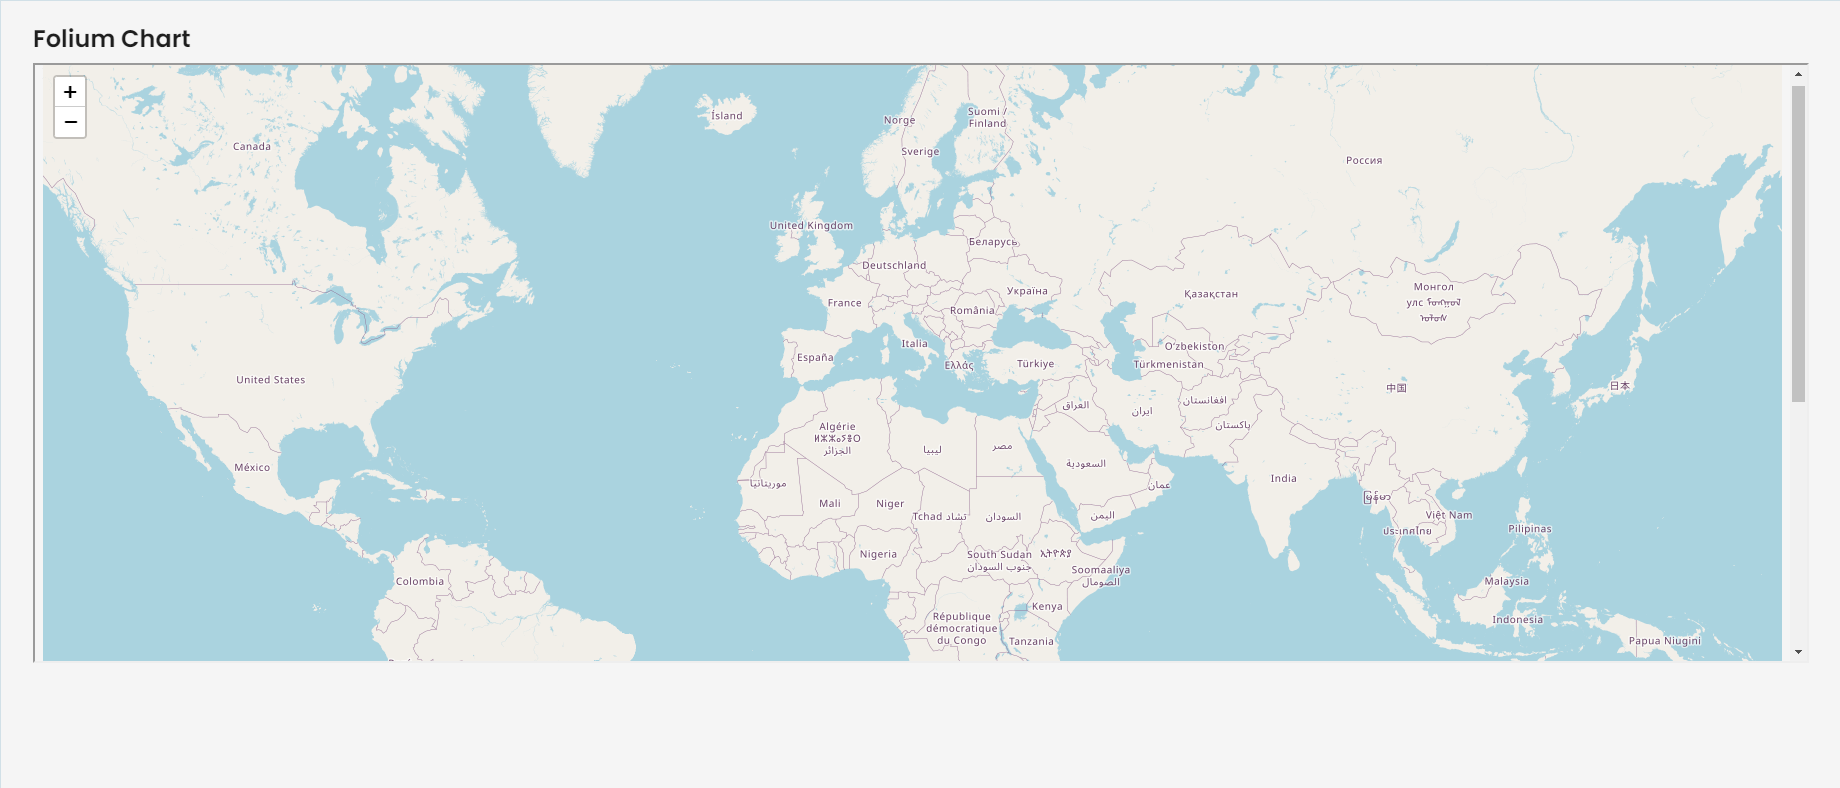Image resolution: width=1840 pixels, height=788 pixels.
Task: Click the Indonesia label
Action: pyautogui.click(x=1518, y=620)
